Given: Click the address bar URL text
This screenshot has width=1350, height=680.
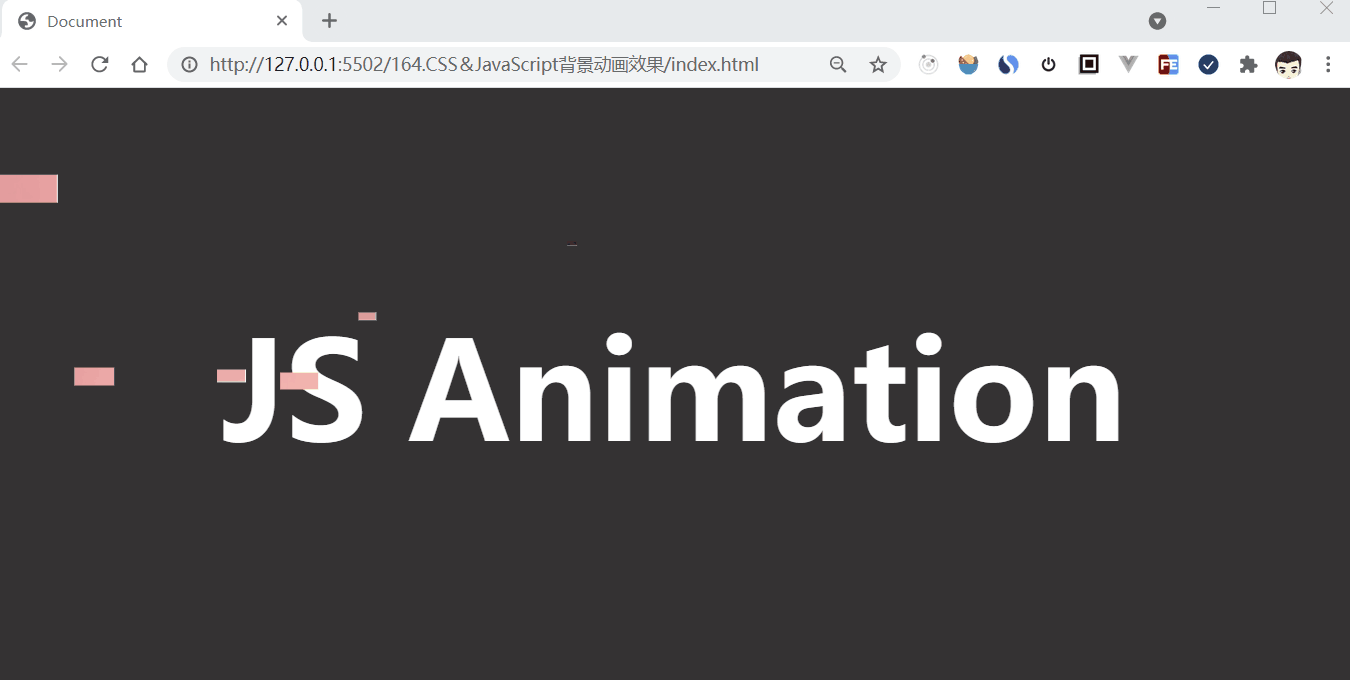Looking at the screenshot, I should (484, 65).
